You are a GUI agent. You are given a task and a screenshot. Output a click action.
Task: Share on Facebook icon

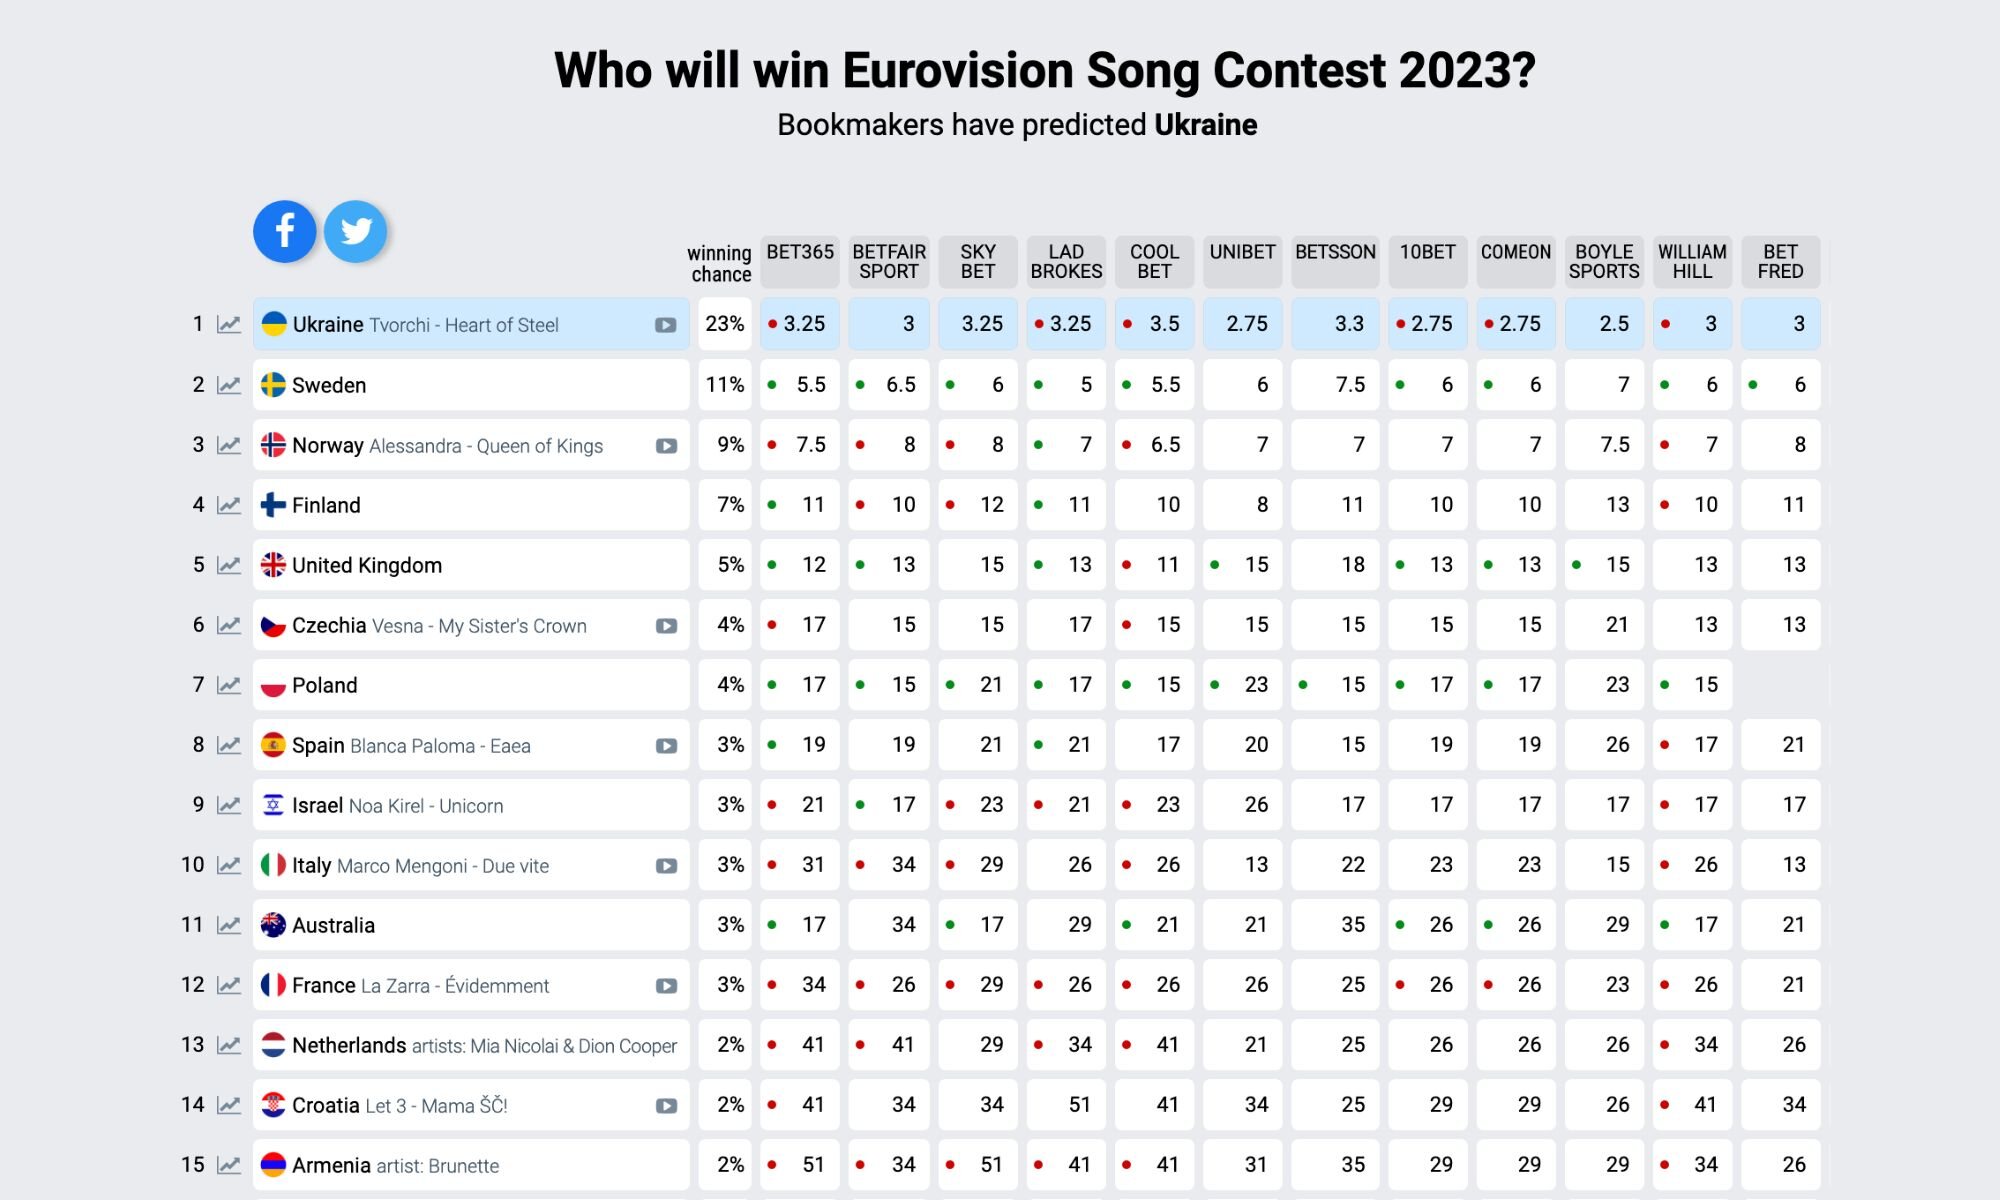tap(285, 231)
